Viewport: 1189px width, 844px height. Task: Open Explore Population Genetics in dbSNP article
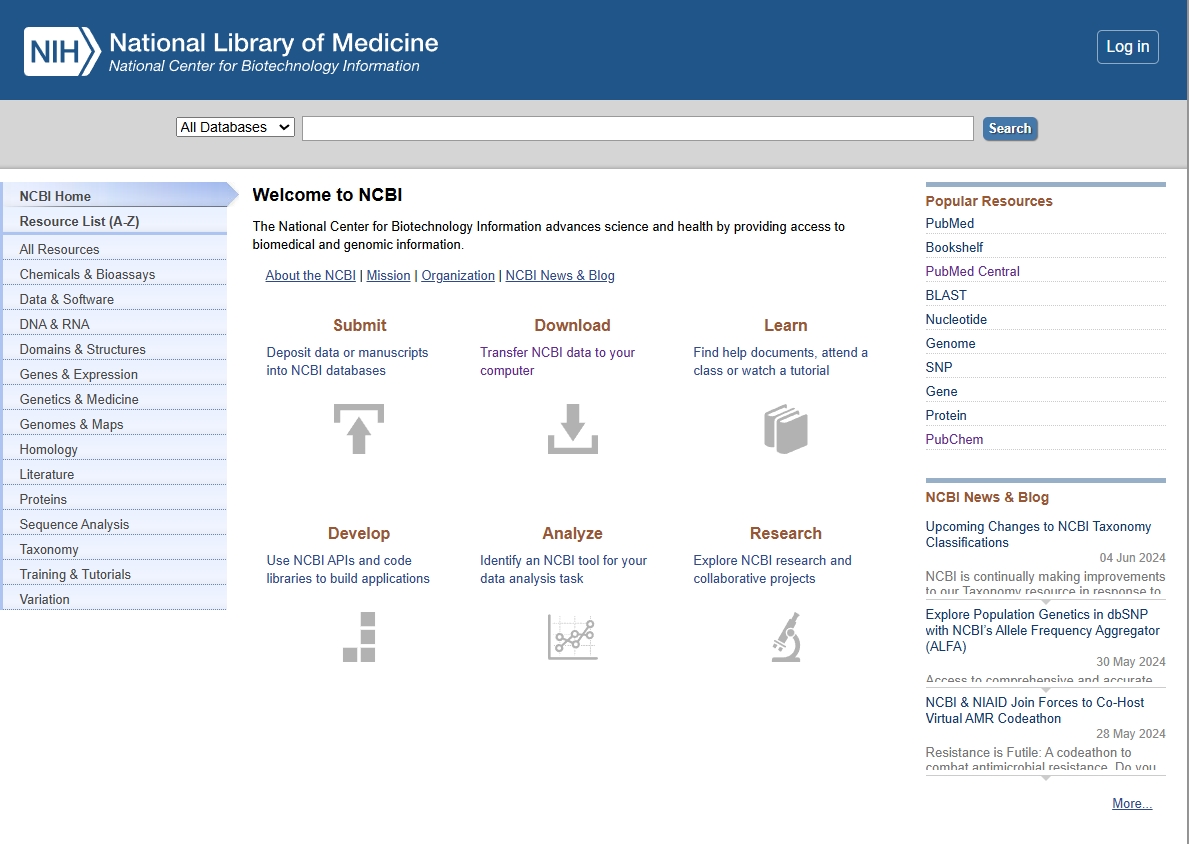click(x=1043, y=630)
